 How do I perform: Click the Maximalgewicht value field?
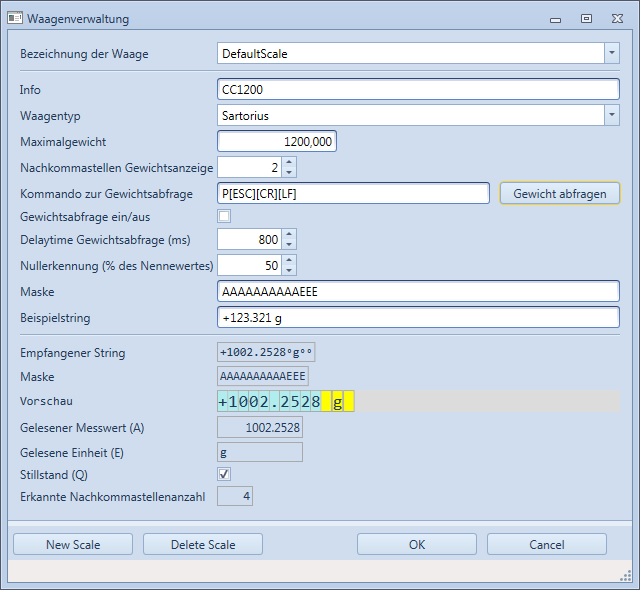click(x=277, y=142)
